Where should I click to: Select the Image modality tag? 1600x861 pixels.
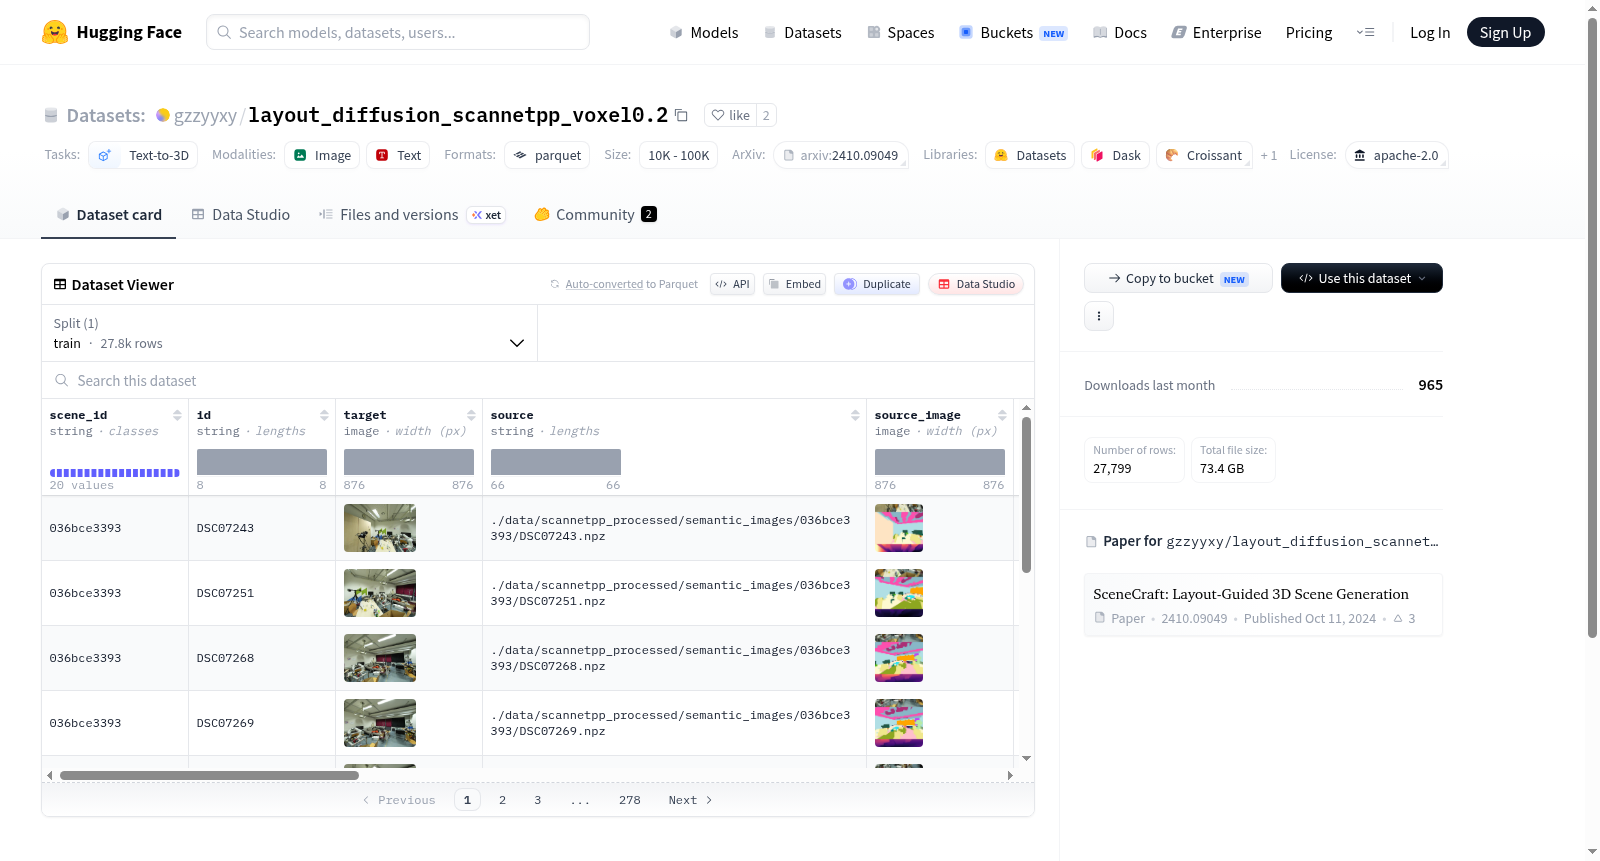click(x=322, y=155)
